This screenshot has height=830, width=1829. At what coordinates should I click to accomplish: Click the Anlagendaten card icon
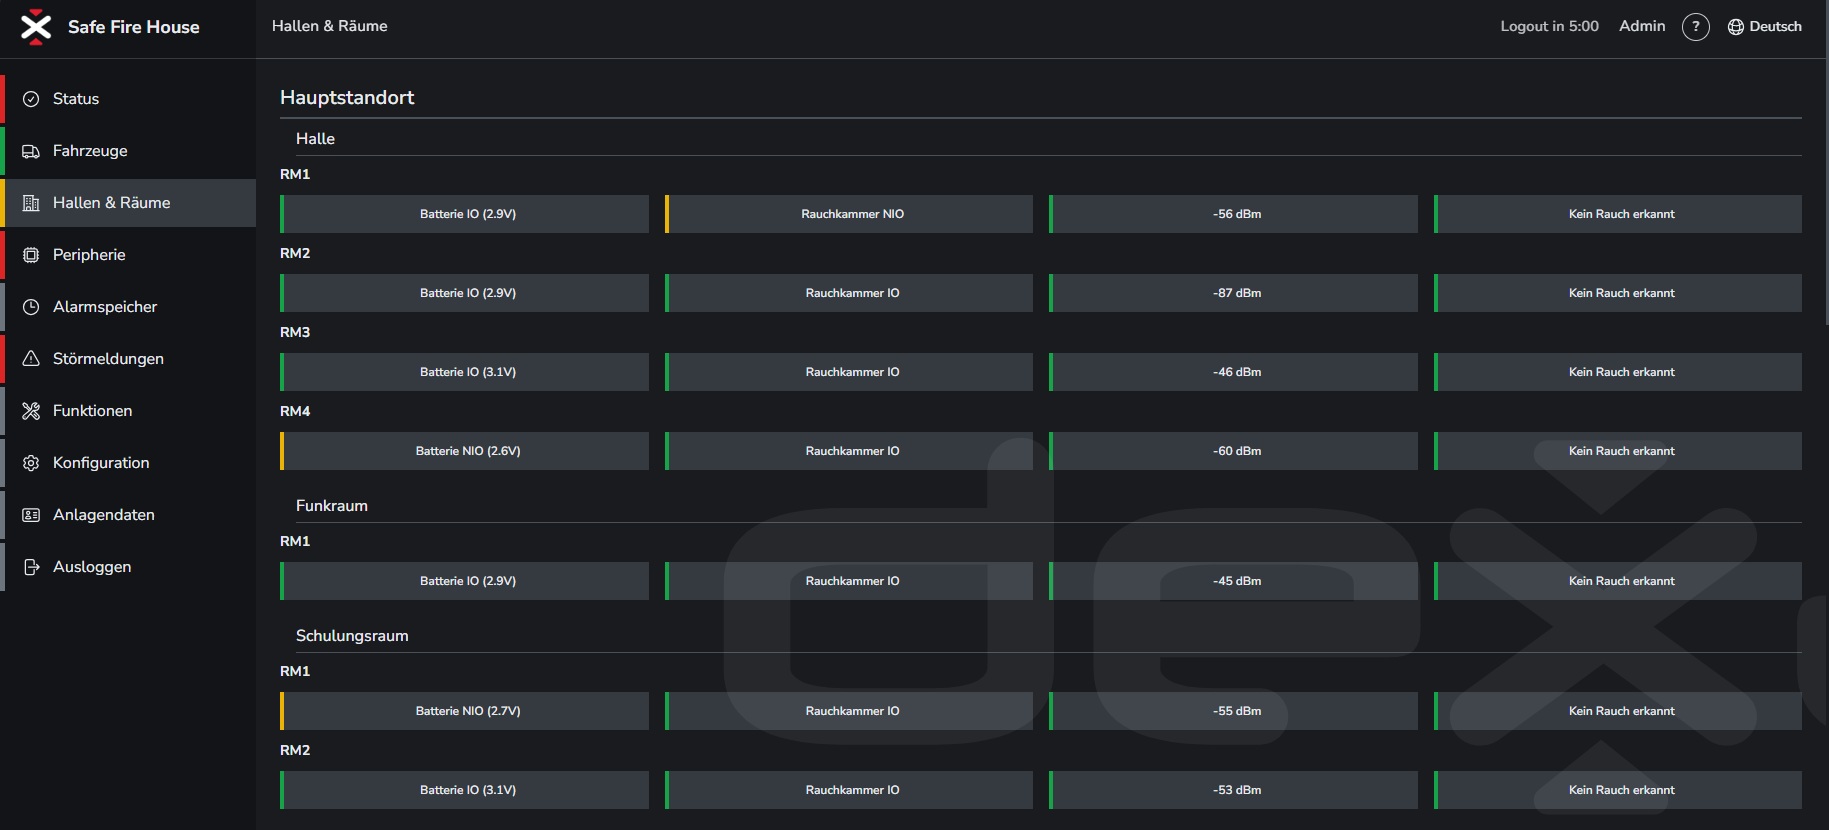coord(31,515)
